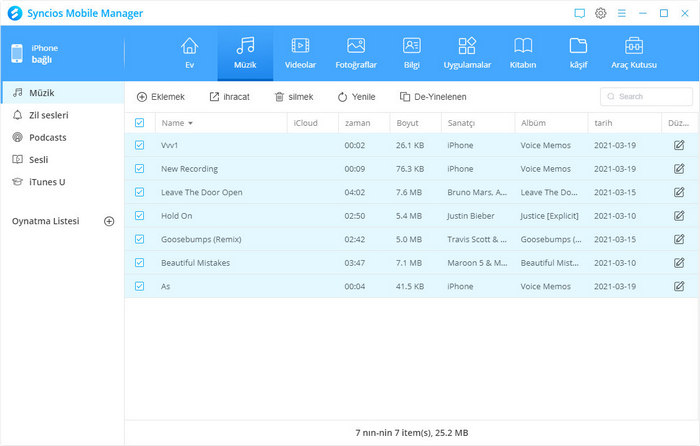Edit the Goosebumps (Remix) track info
The image size is (700, 446).
[679, 239]
